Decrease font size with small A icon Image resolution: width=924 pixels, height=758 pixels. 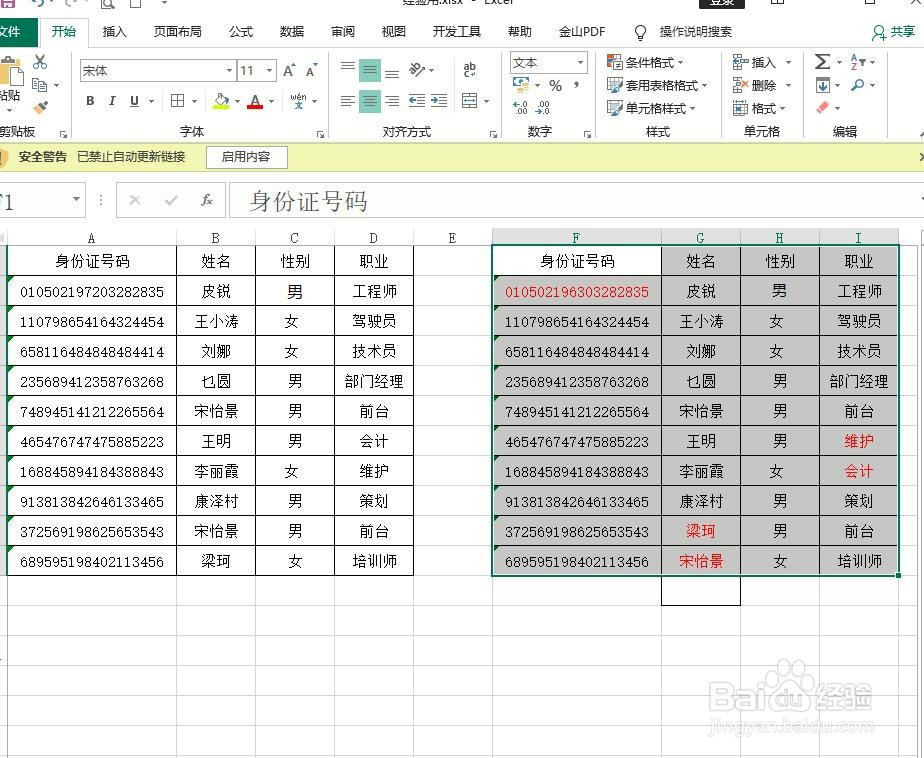(311, 71)
